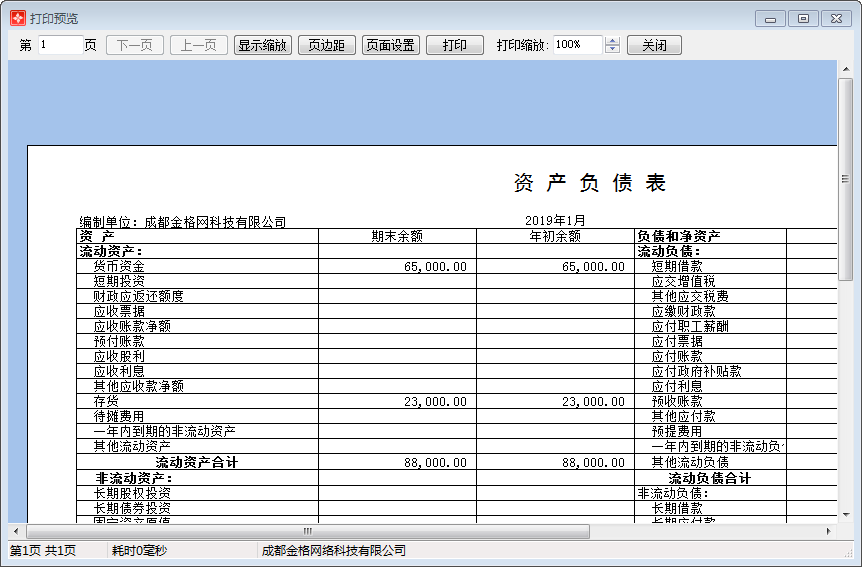Click the horizontal scrollbar left arrow
The width and height of the screenshot is (862, 567).
click(x=15, y=531)
